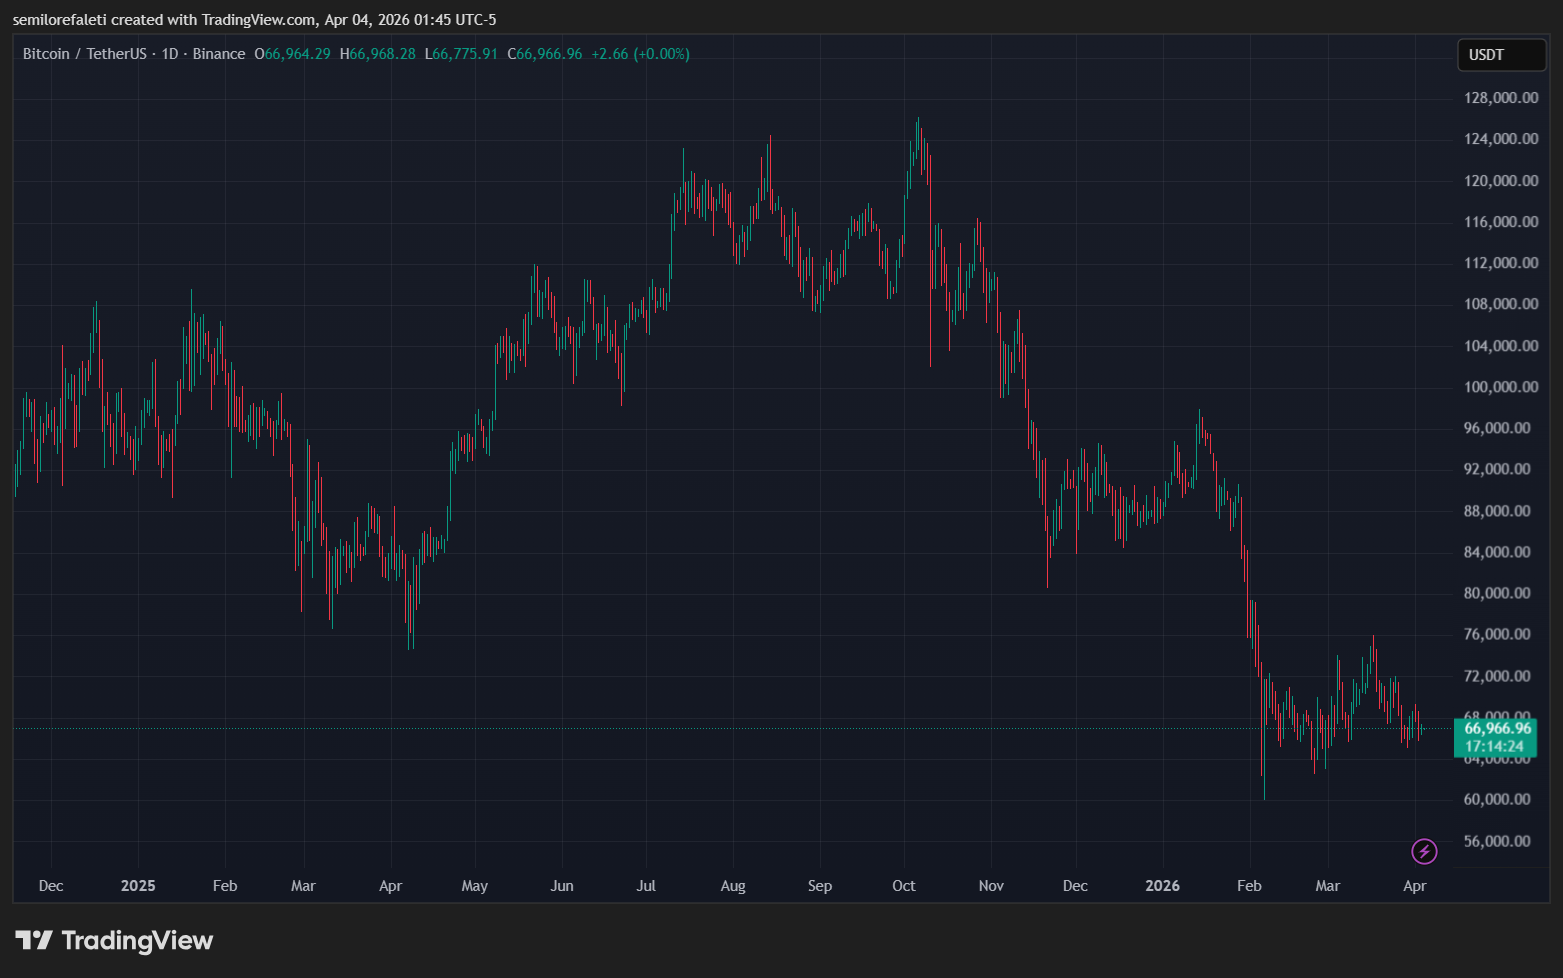The width and height of the screenshot is (1563, 978).
Task: Click the Oct label on time axis
Action: click(x=904, y=886)
